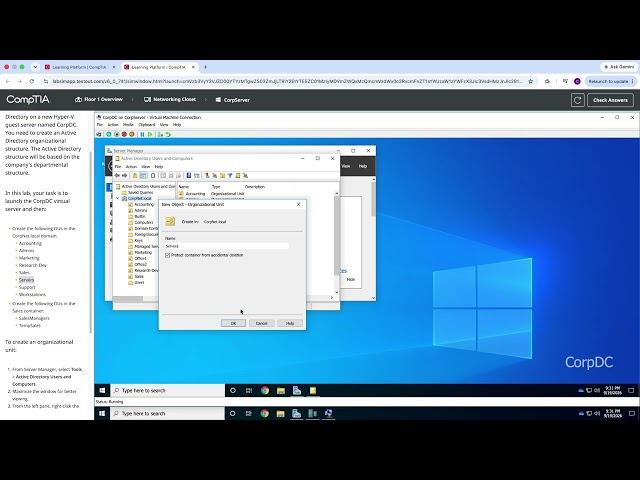This screenshot has width=640, height=480.
Task: Click the Ask Gemini button
Action: point(619,67)
